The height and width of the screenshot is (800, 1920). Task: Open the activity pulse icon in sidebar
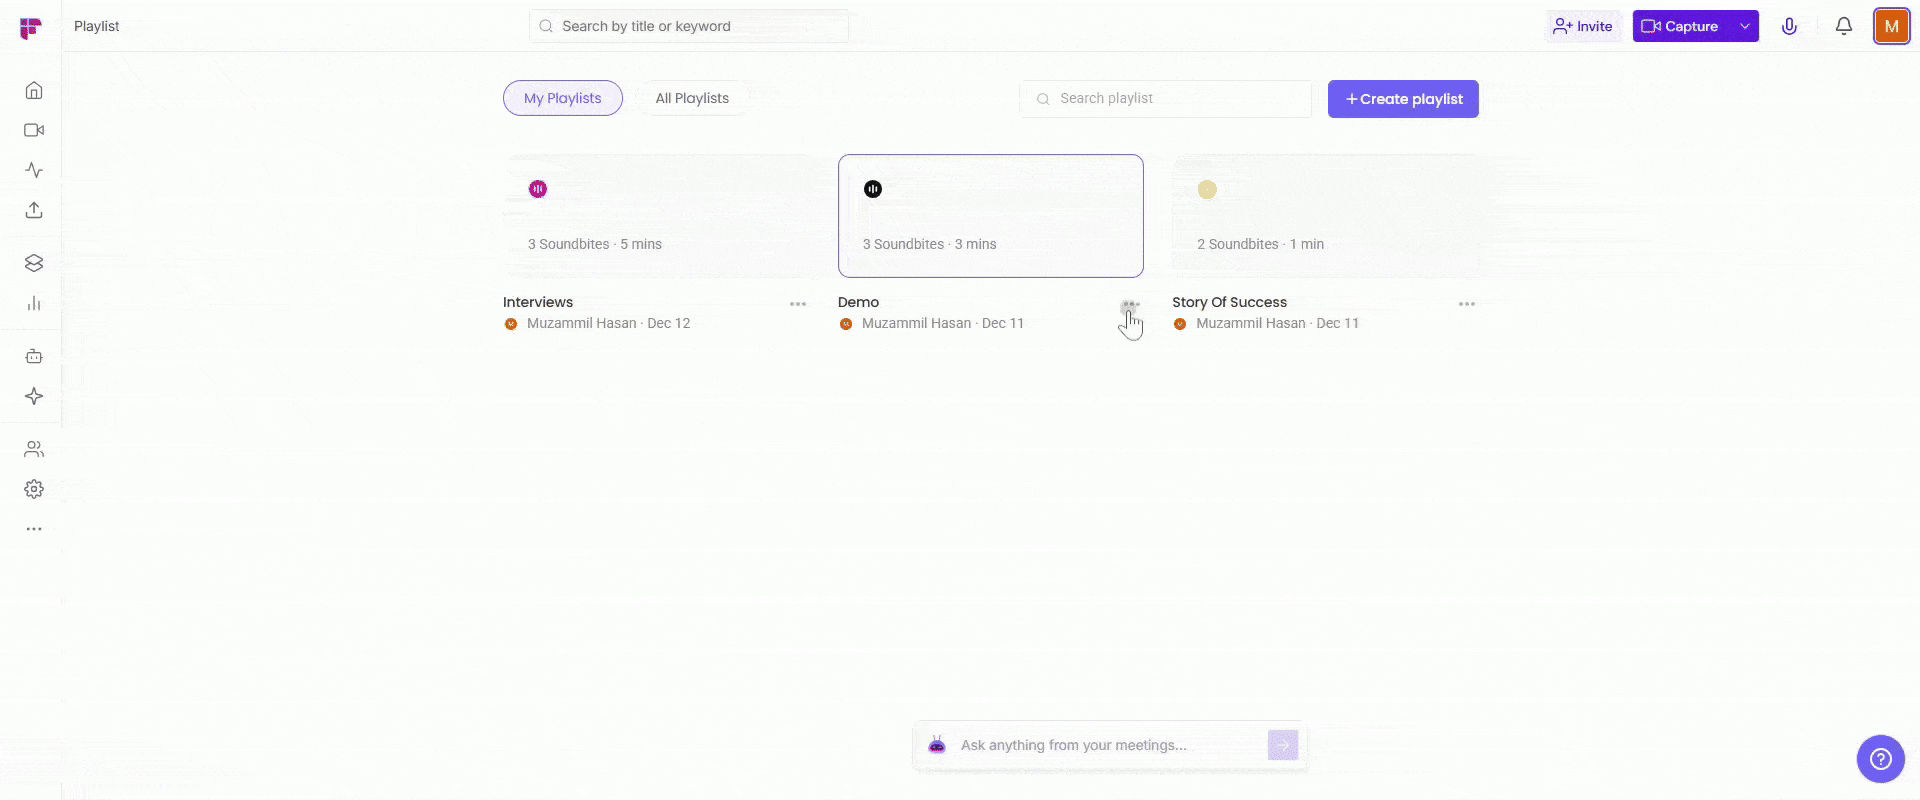point(34,170)
